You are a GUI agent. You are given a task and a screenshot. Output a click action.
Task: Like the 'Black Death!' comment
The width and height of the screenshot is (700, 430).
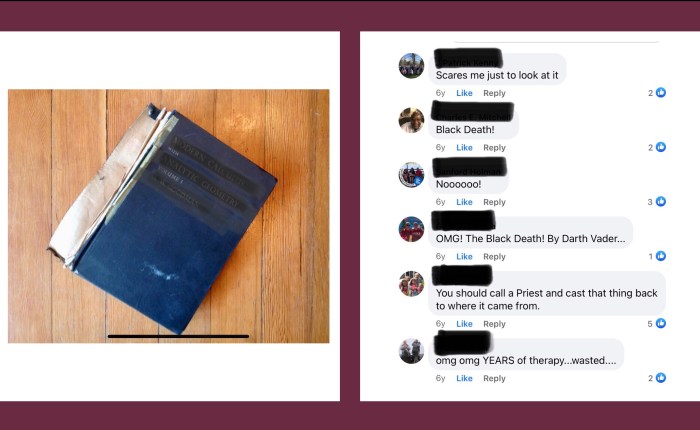[x=464, y=147]
